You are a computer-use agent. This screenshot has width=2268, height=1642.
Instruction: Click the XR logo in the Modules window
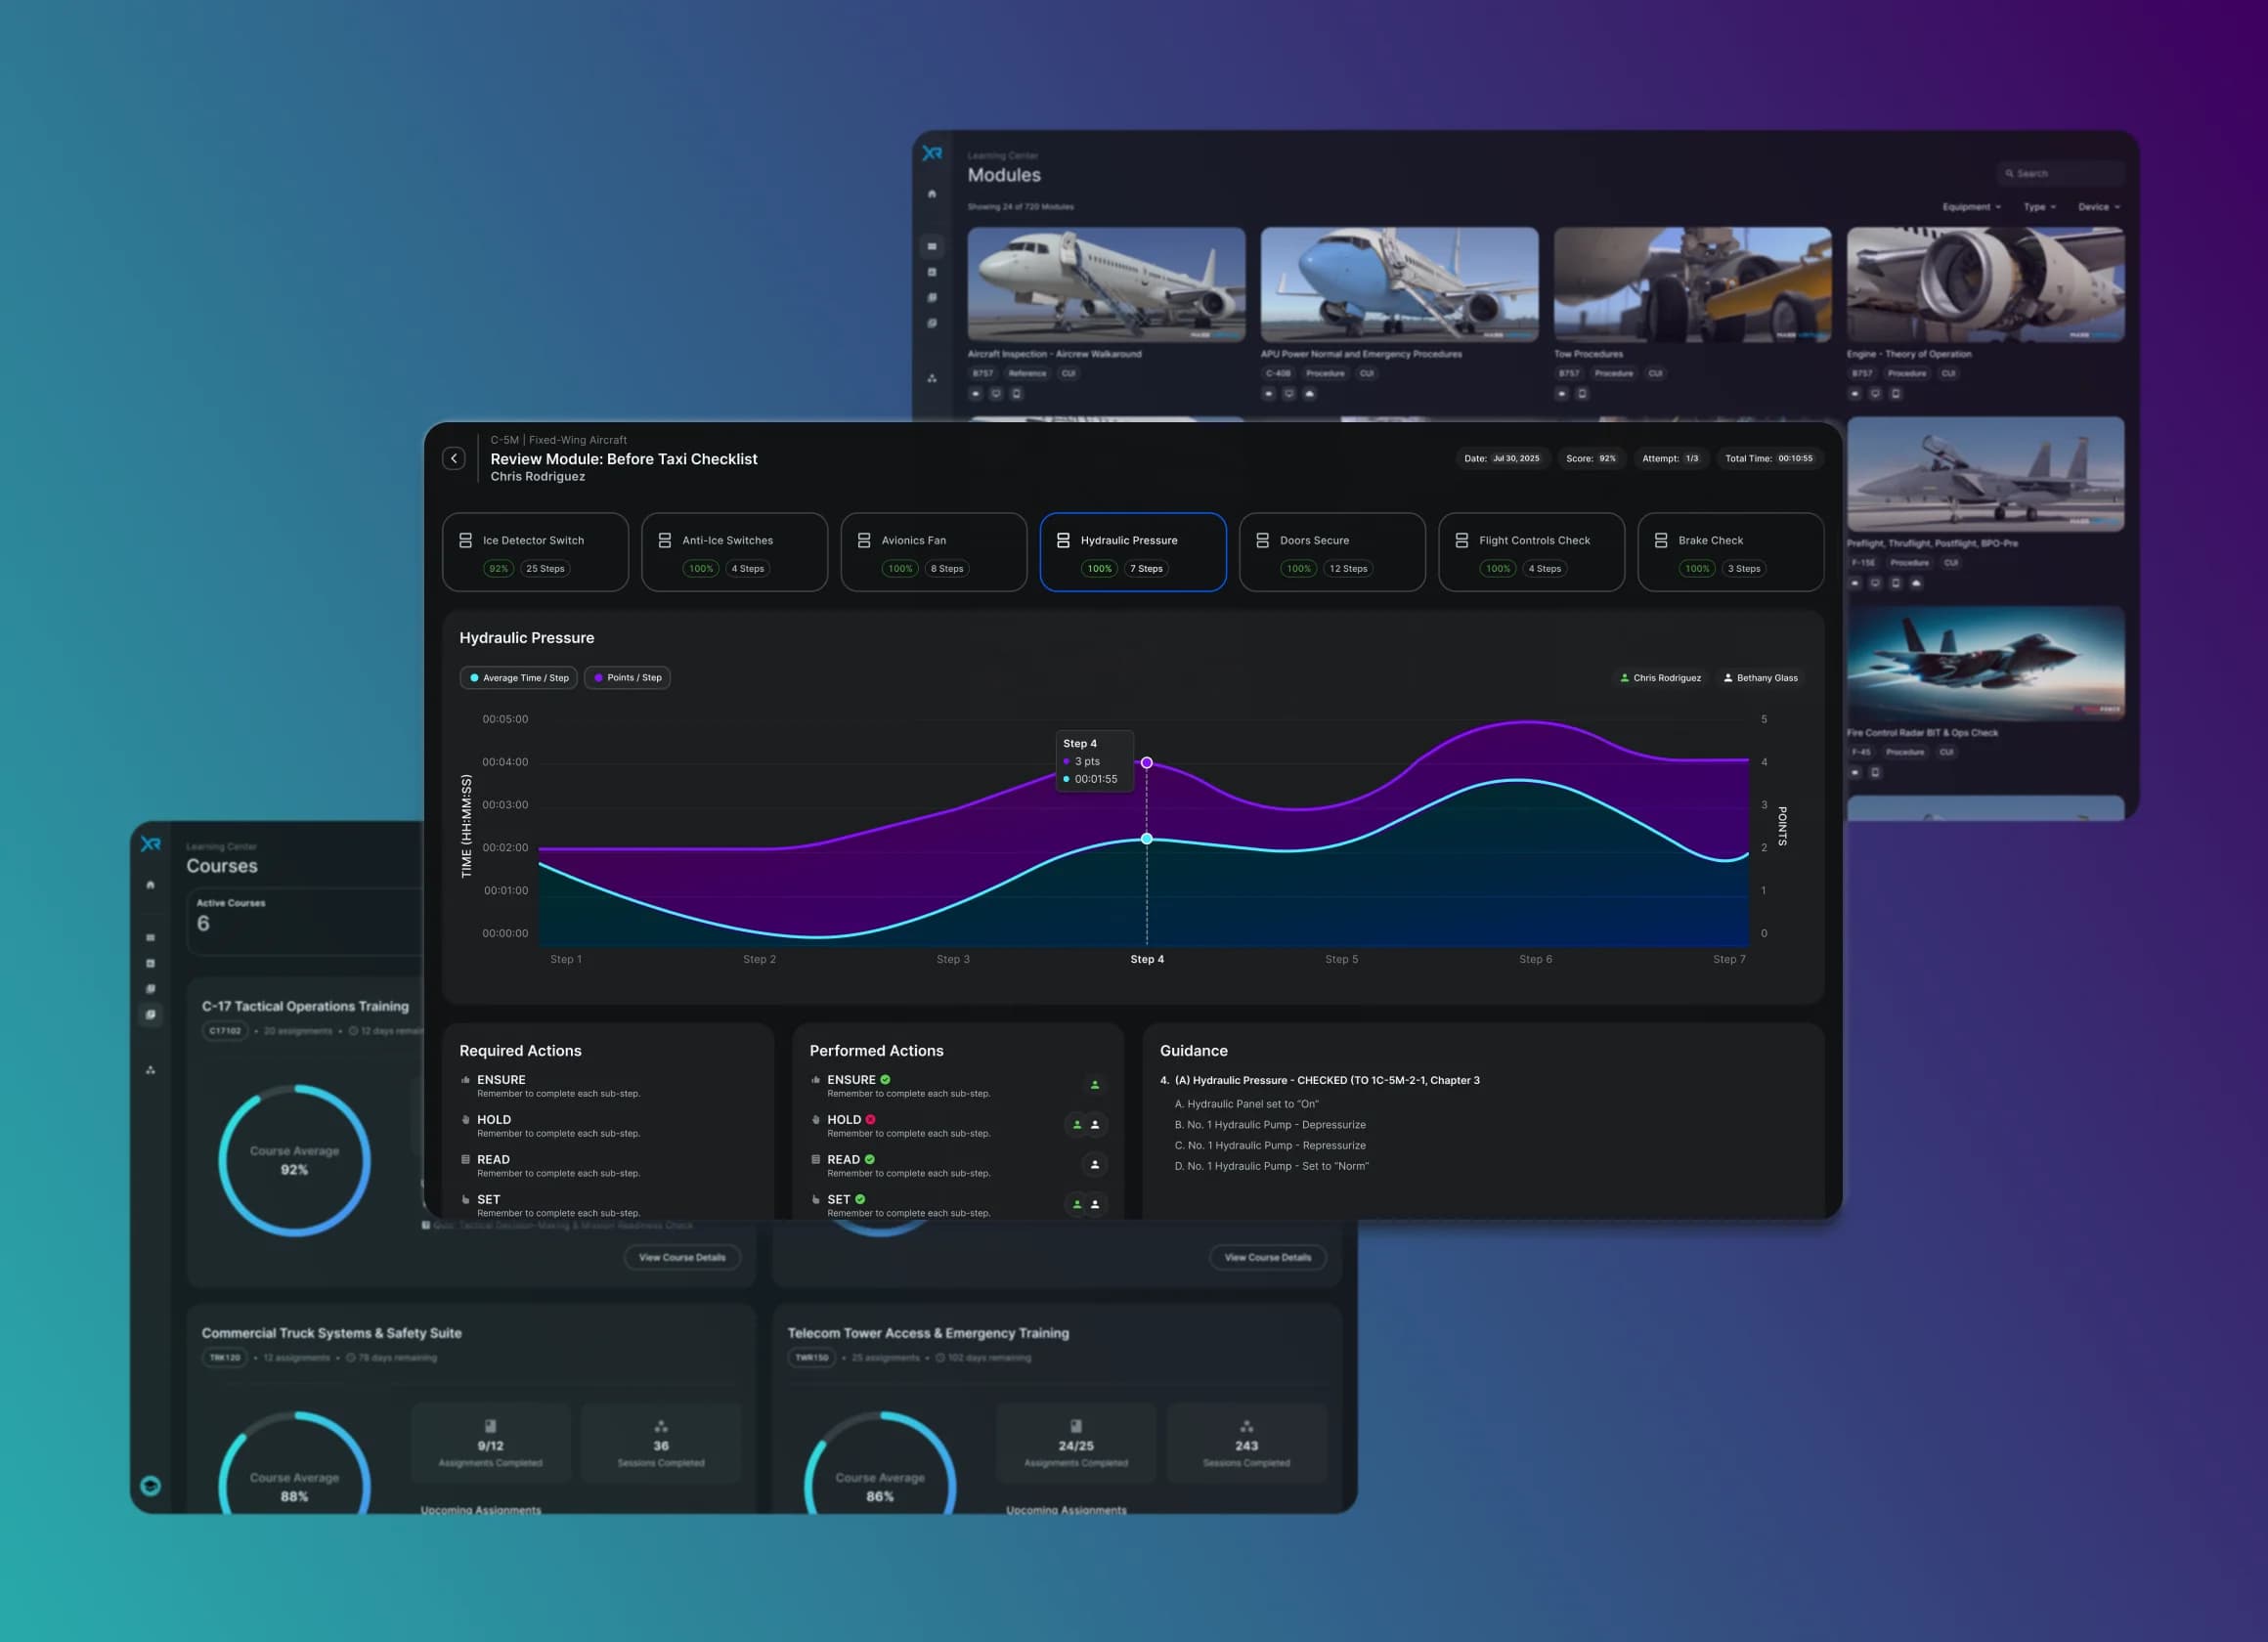932,155
